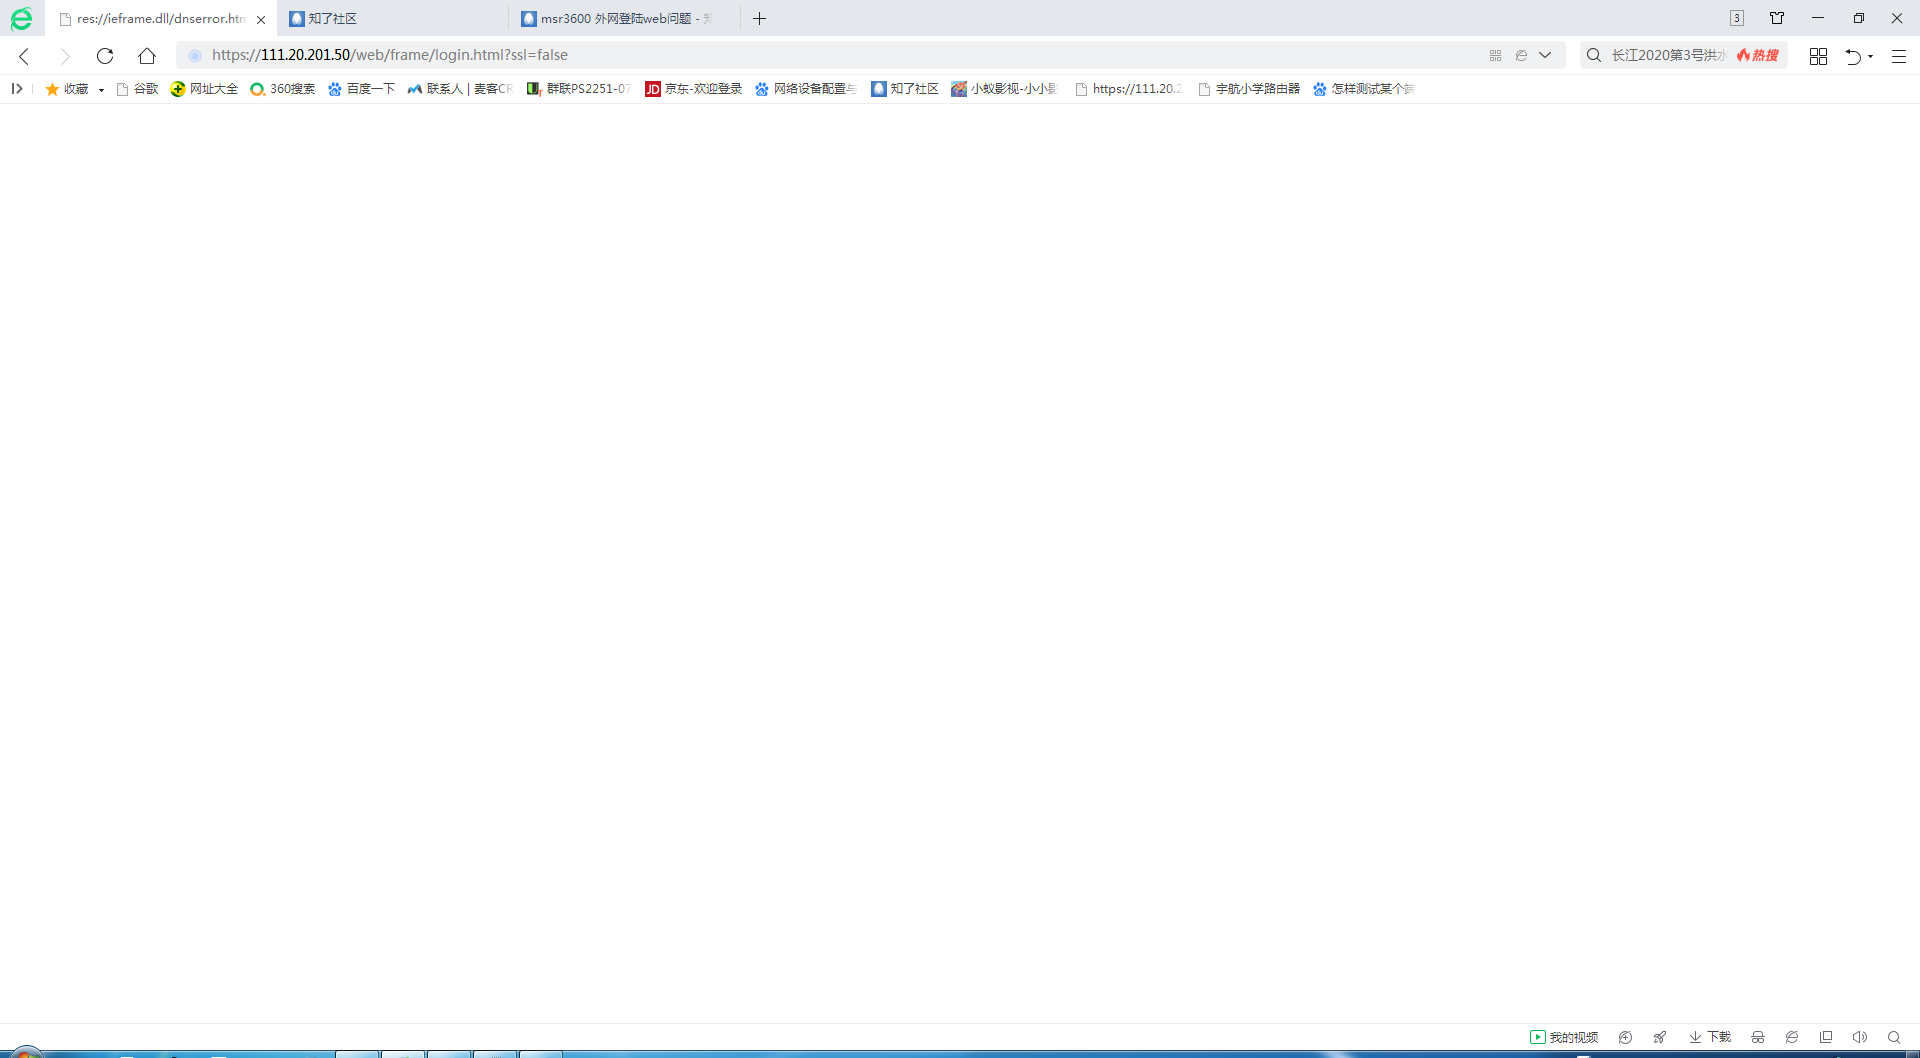Show the QR code for this page
Screen dimensions: 1920x1058
point(1495,55)
